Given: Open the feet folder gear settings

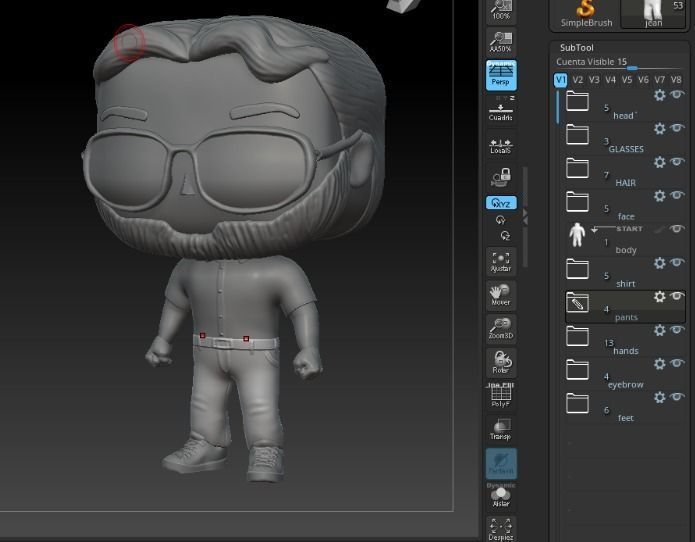Looking at the screenshot, I should 660,398.
